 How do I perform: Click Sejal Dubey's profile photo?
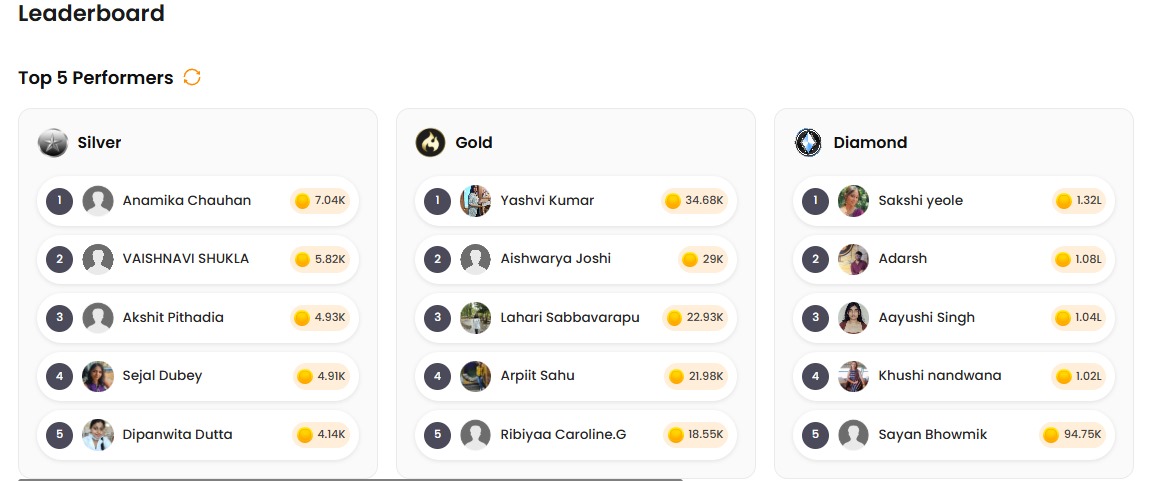[x=98, y=376]
